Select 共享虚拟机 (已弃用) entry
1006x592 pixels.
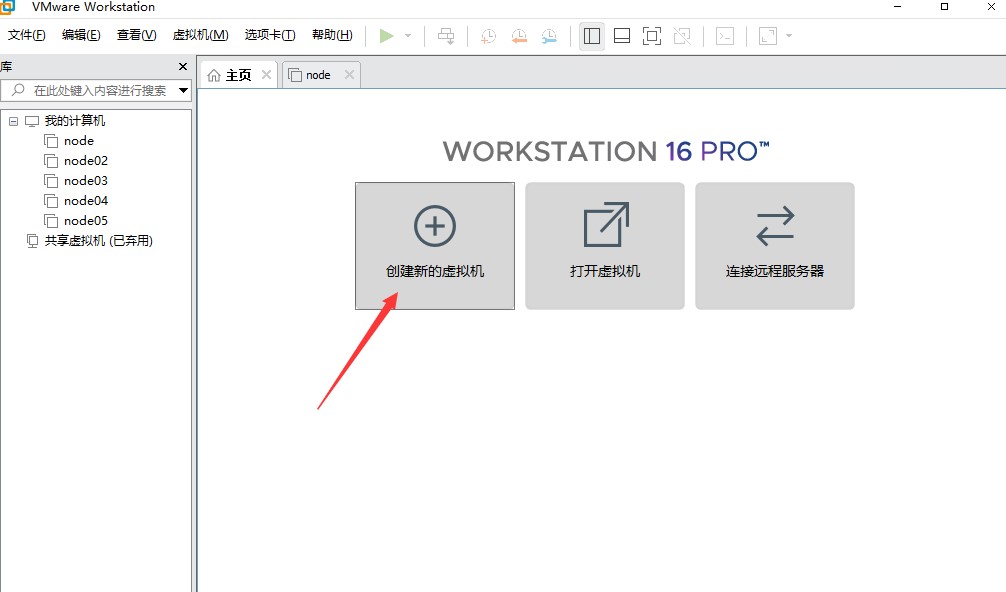tap(98, 241)
